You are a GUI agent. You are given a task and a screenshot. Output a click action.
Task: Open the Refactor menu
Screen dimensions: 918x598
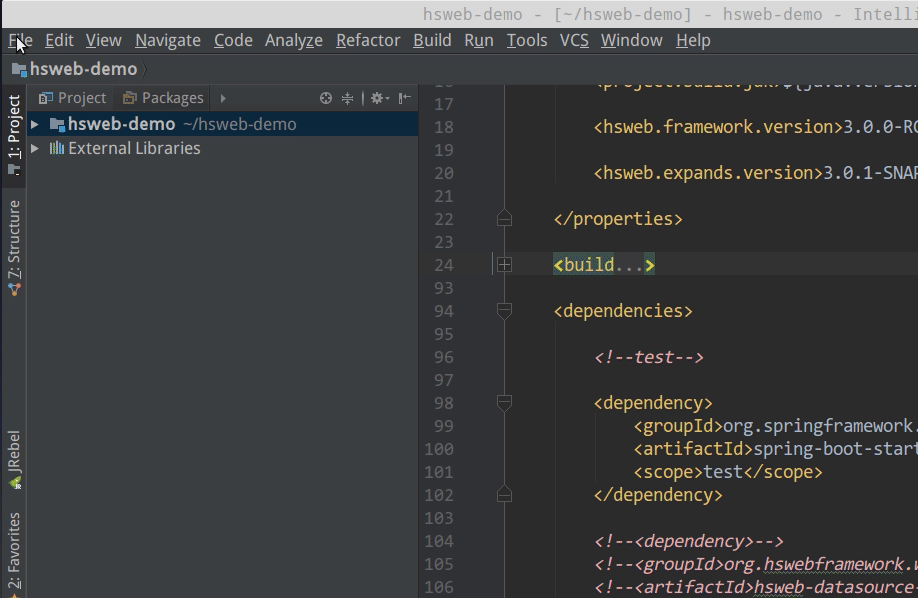(x=368, y=40)
